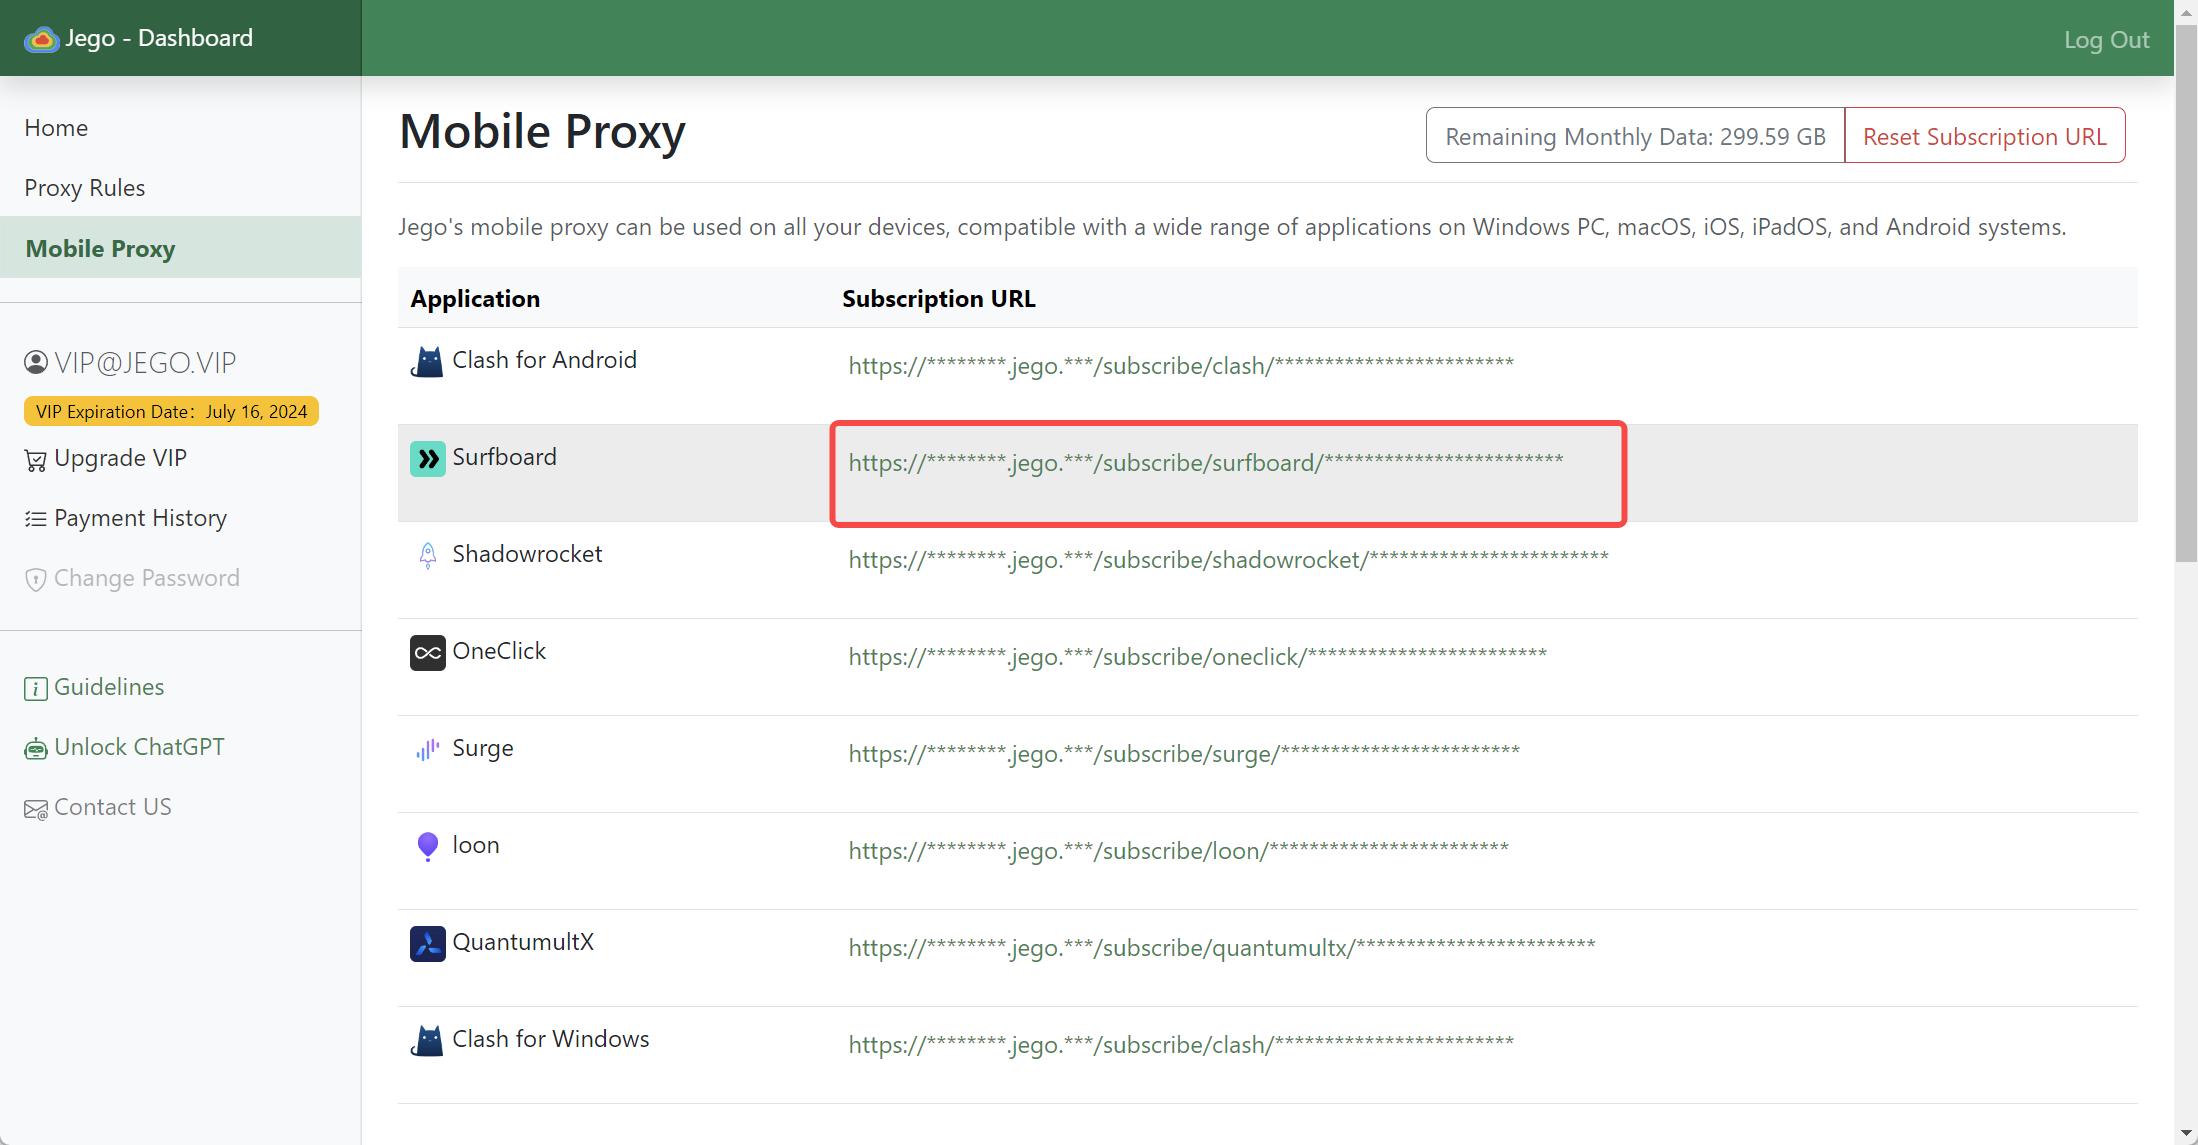The width and height of the screenshot is (2198, 1145).
Task: Click the Jego - Dashboard title
Action: (158, 38)
